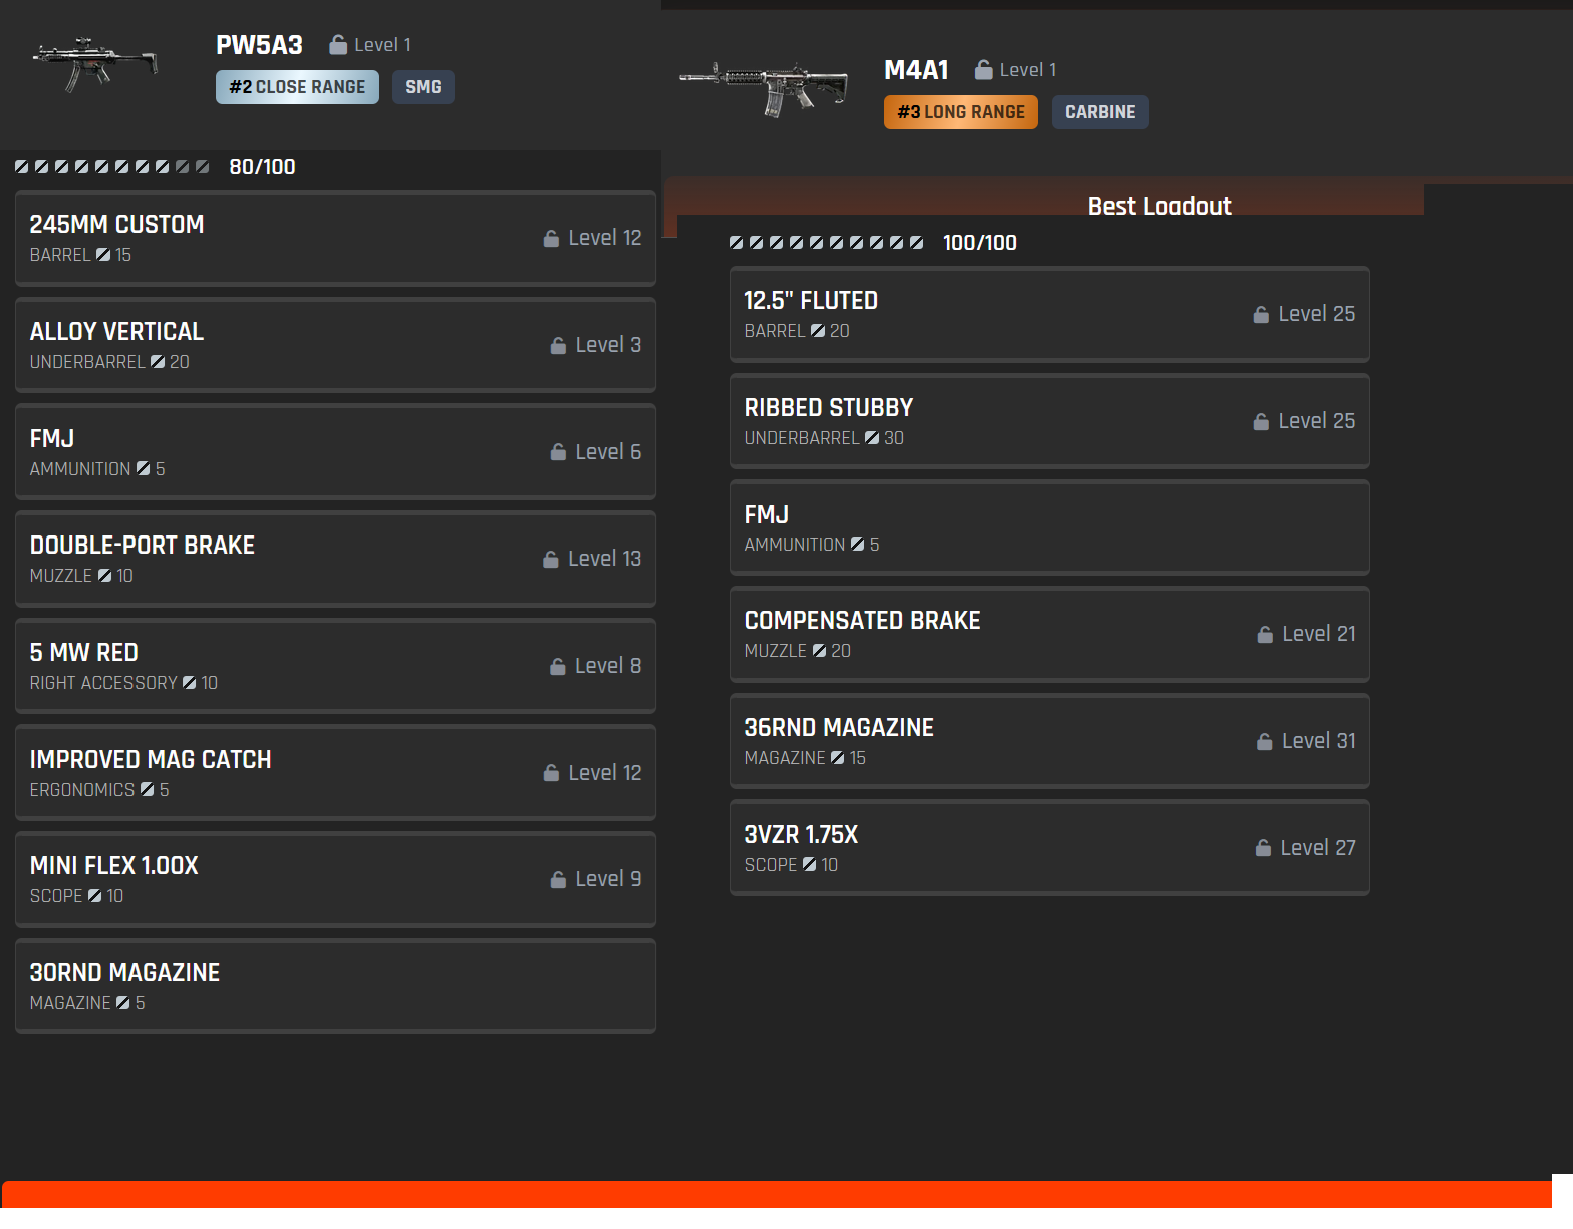Select the 12.5" FLUTED attachment name
Viewport: 1573px width, 1229px height.
click(x=811, y=301)
